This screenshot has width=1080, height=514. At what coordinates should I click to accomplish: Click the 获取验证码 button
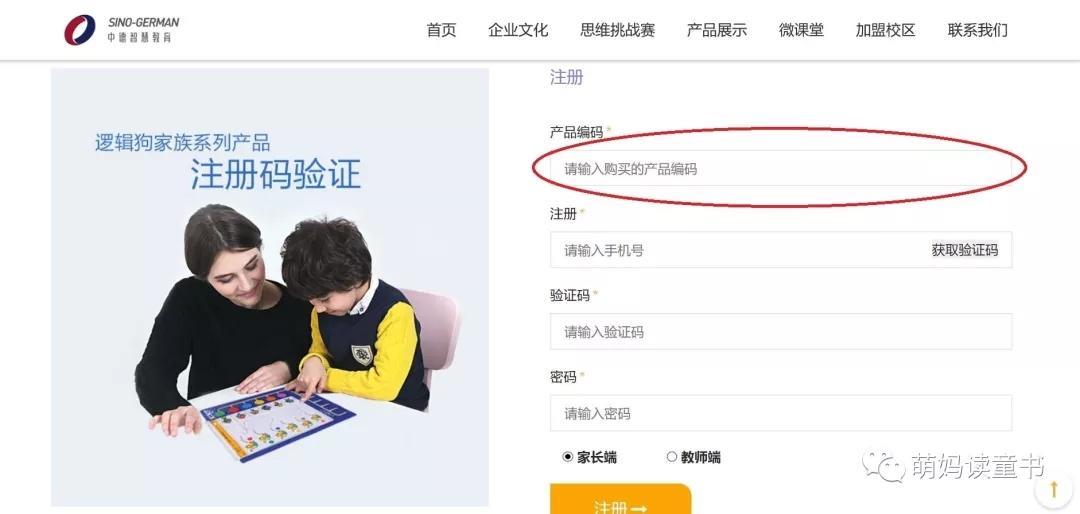(x=965, y=250)
